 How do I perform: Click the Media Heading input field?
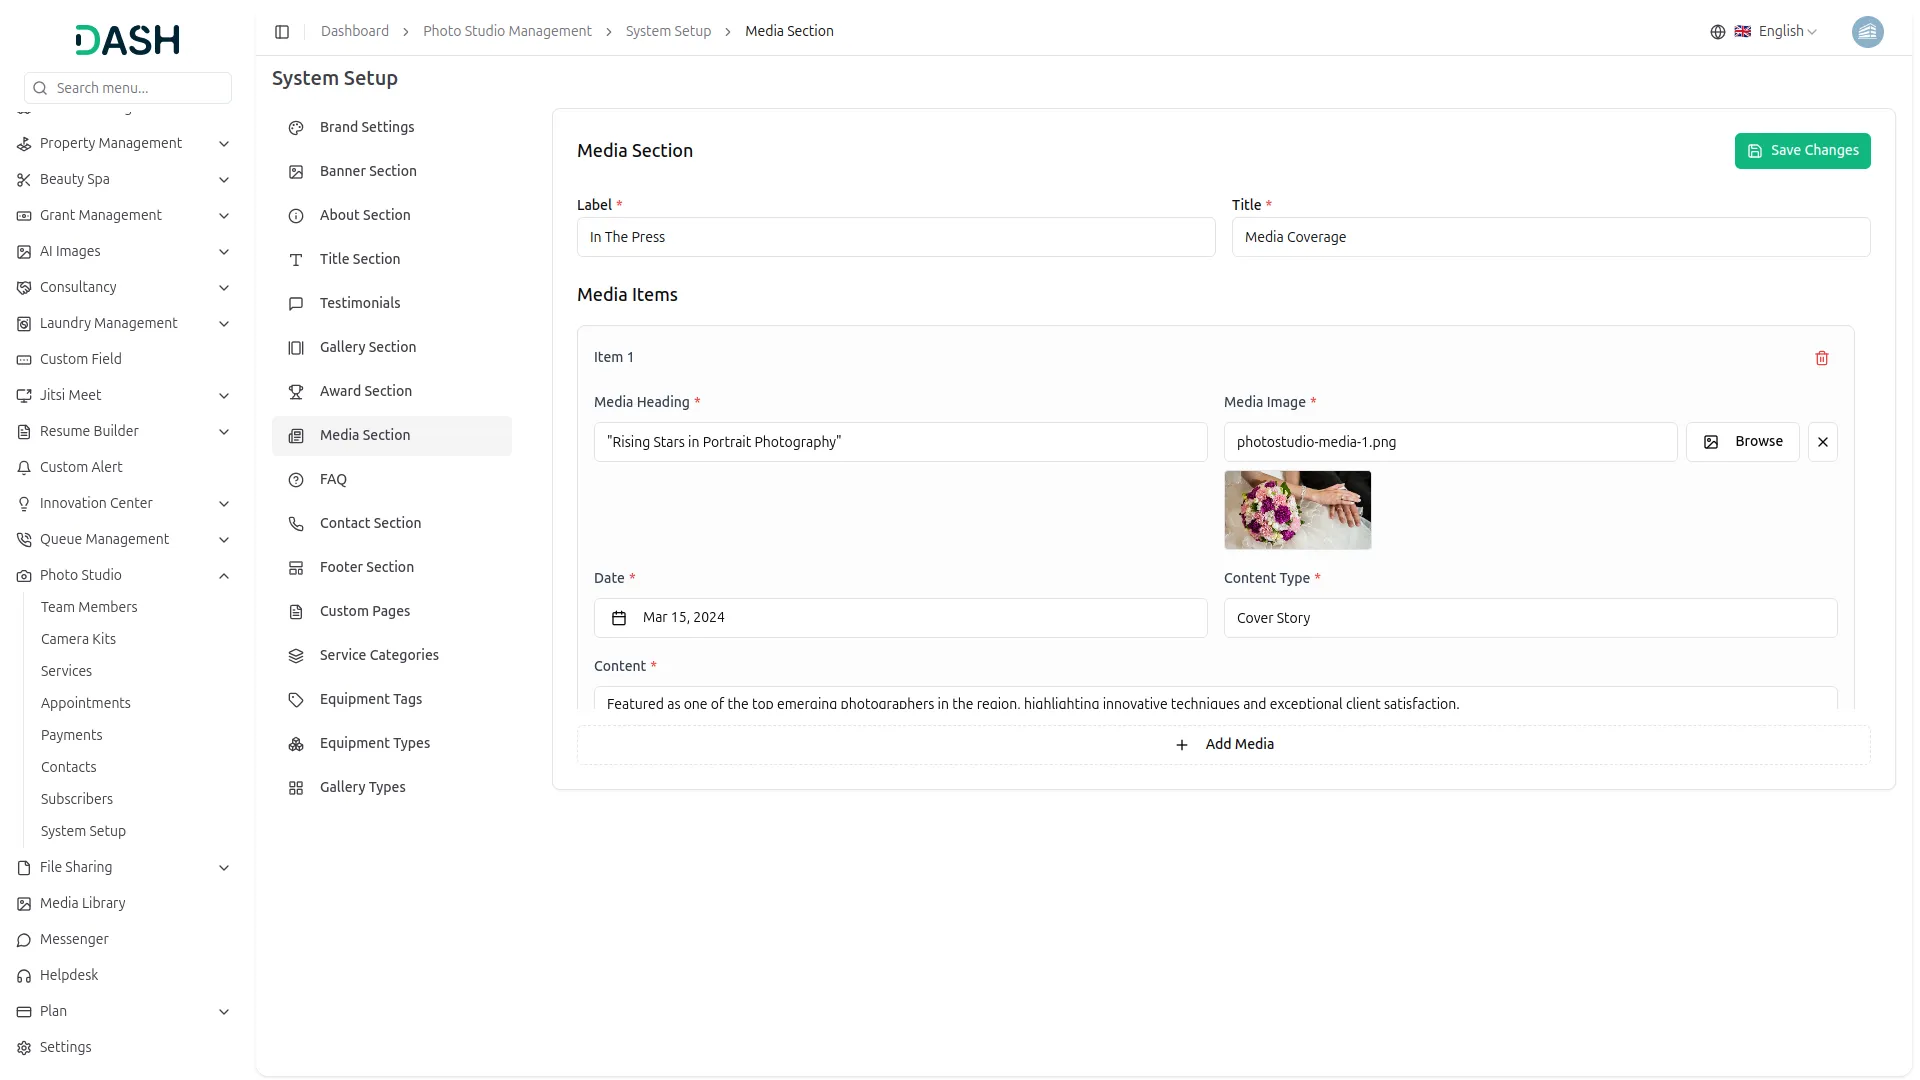point(900,442)
